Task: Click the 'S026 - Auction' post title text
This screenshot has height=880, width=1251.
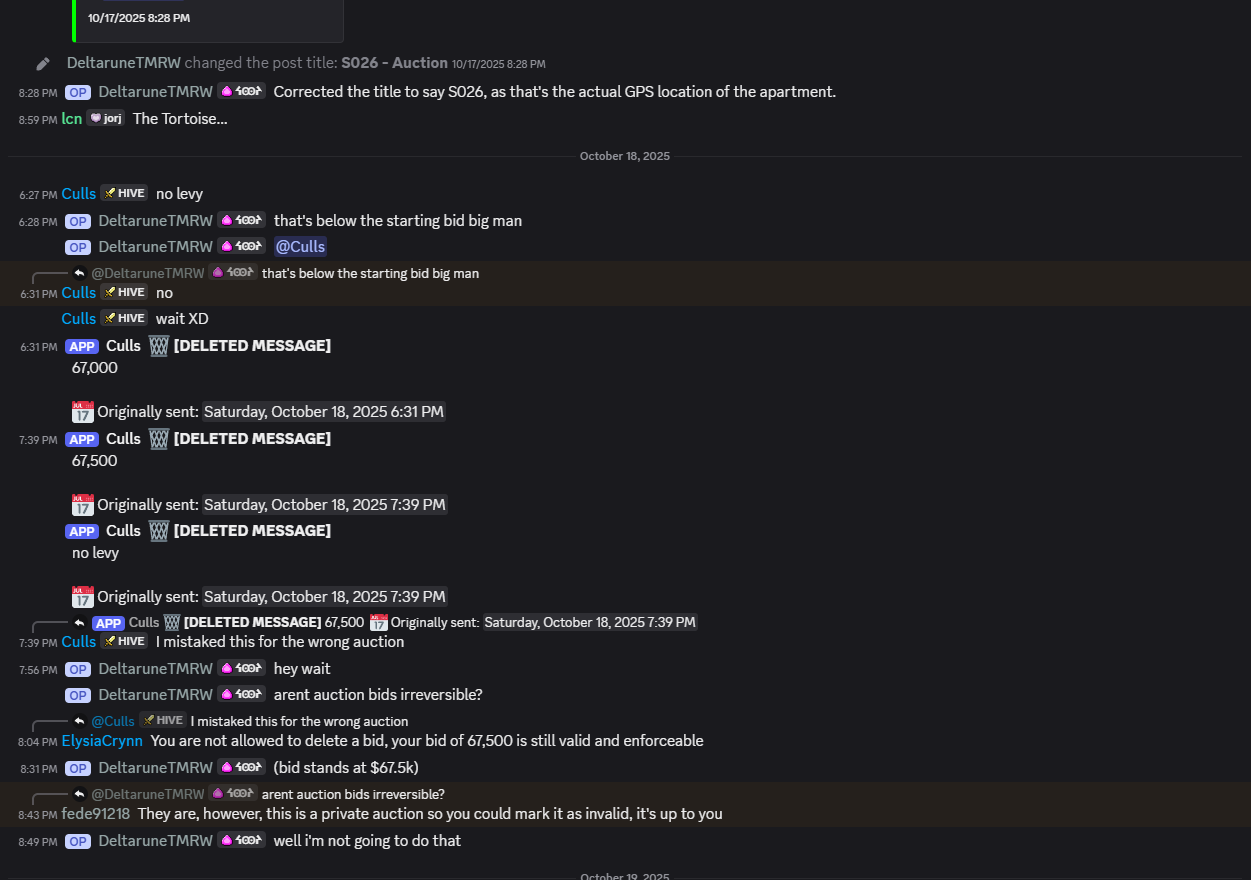Action: point(394,63)
